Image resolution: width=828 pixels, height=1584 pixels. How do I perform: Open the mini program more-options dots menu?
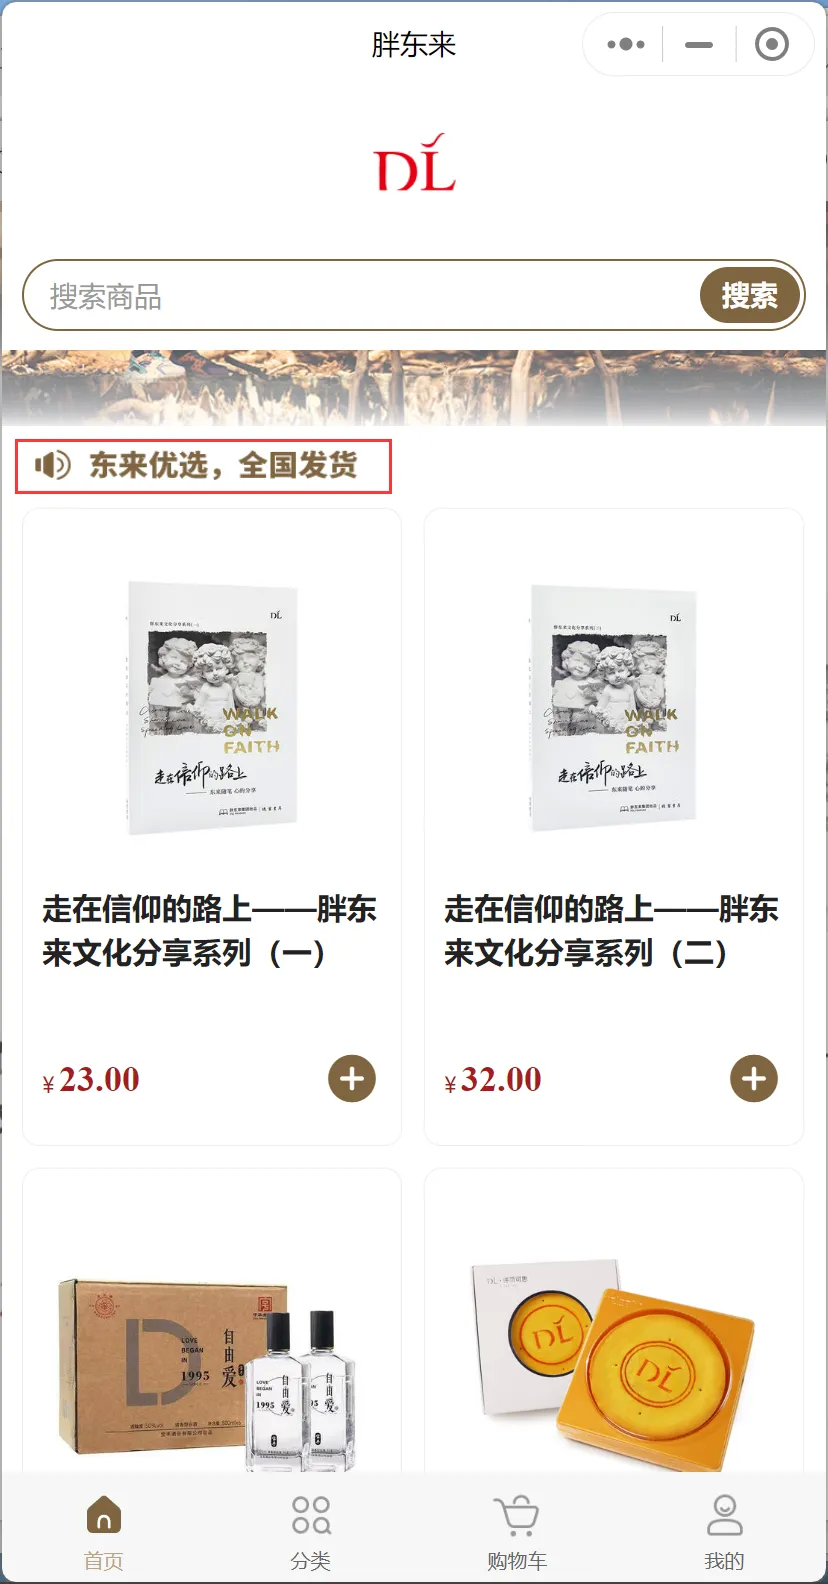pos(626,44)
